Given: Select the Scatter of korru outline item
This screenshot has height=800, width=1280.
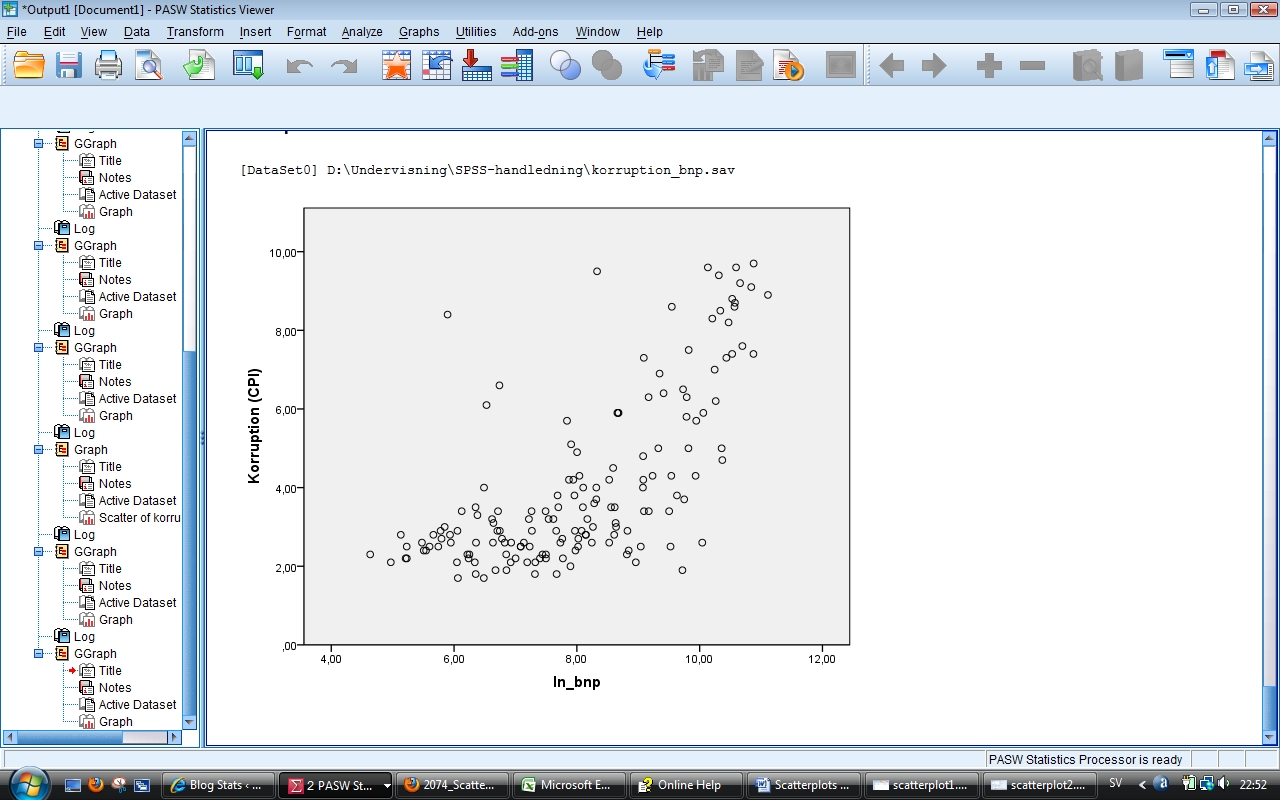Looking at the screenshot, I should coord(137,517).
